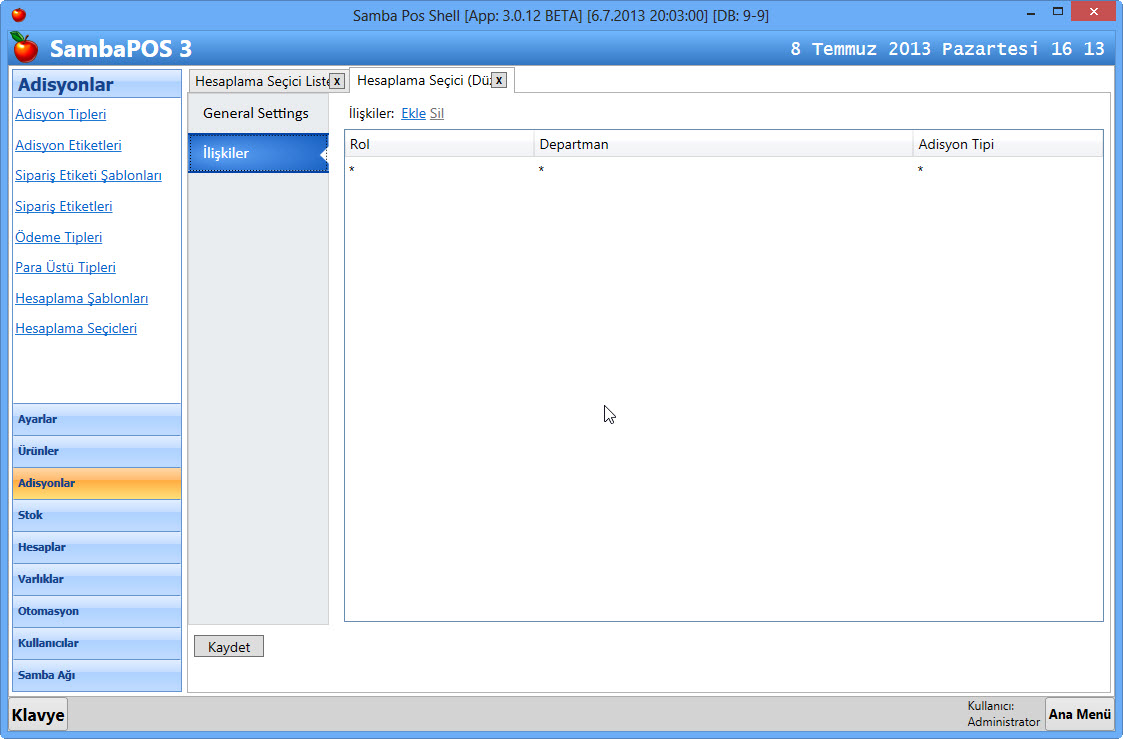Click Sil link to delete relation
1123x739 pixels.
coord(437,114)
